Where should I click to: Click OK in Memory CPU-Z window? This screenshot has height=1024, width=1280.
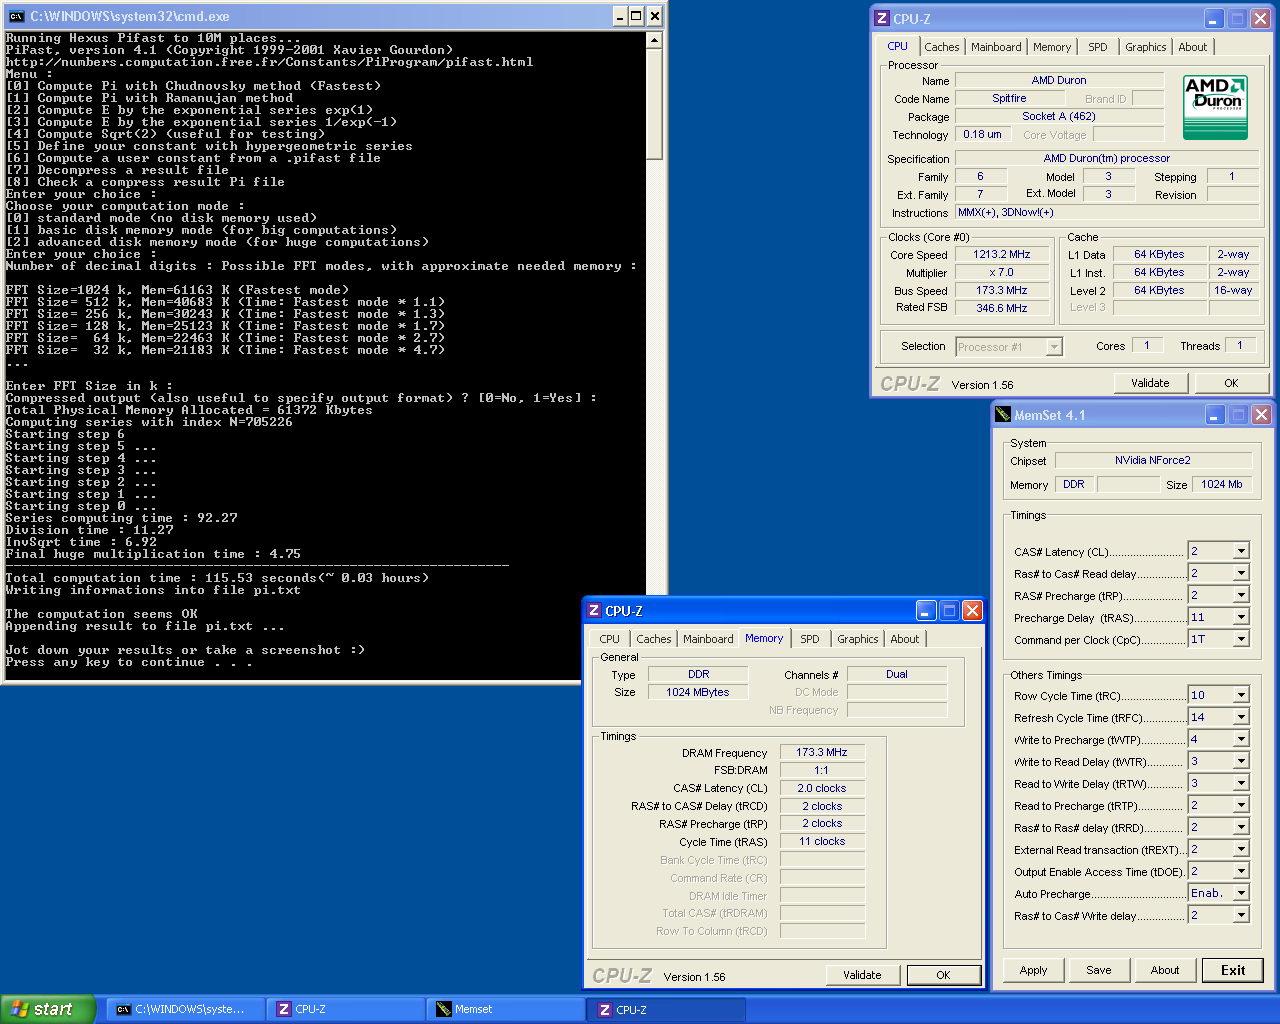point(943,975)
